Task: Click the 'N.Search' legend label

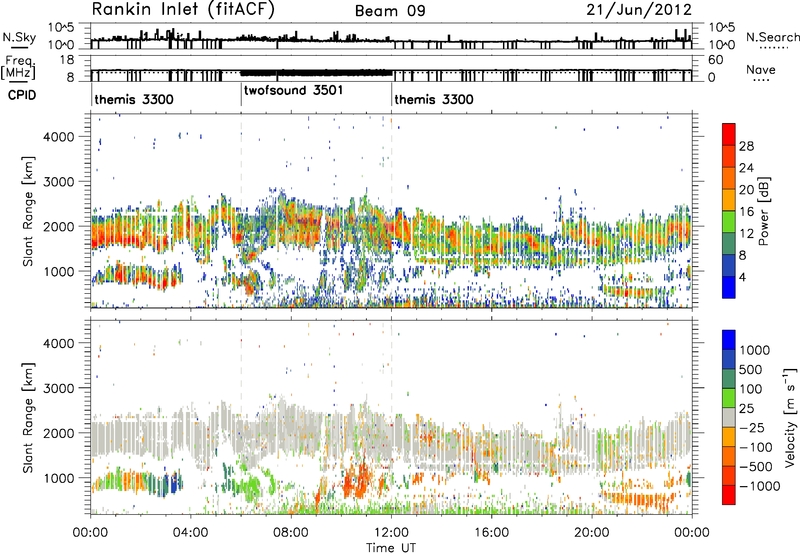Action: click(x=772, y=37)
